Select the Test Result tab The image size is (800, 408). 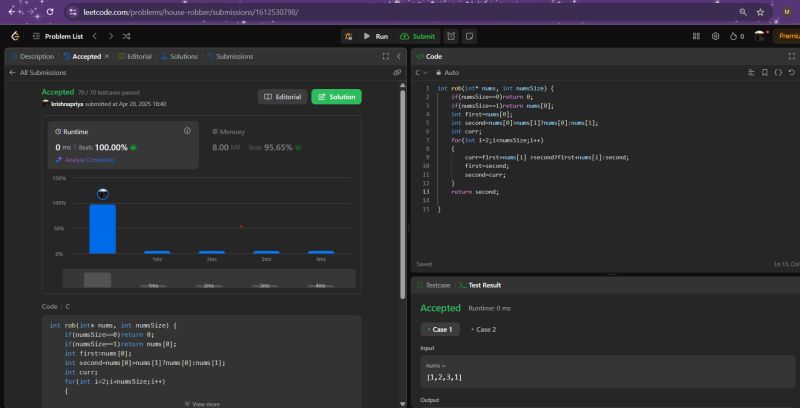(480, 286)
